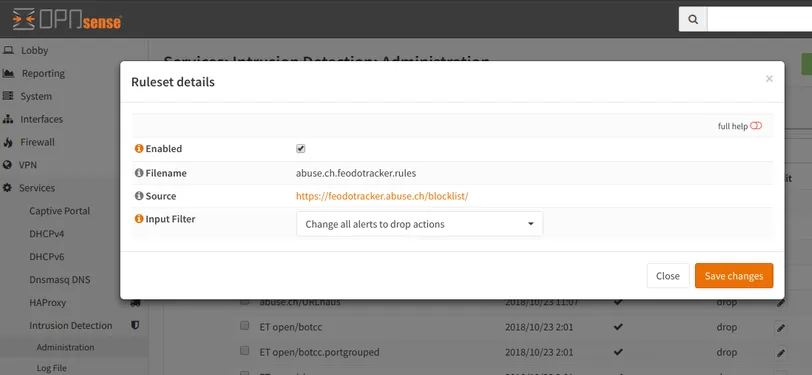Click the Close button in dialog
This screenshot has width=812, height=375.
668,276
